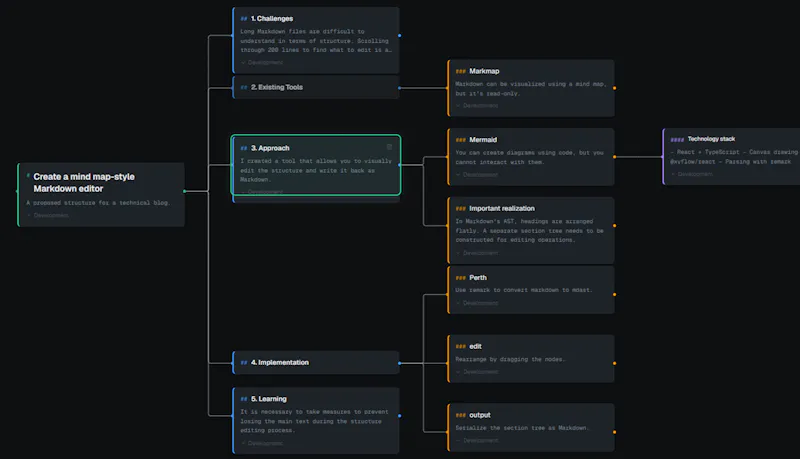
Task: Click the text 'A proposed structure for a technical blog.'
Action: (98, 203)
